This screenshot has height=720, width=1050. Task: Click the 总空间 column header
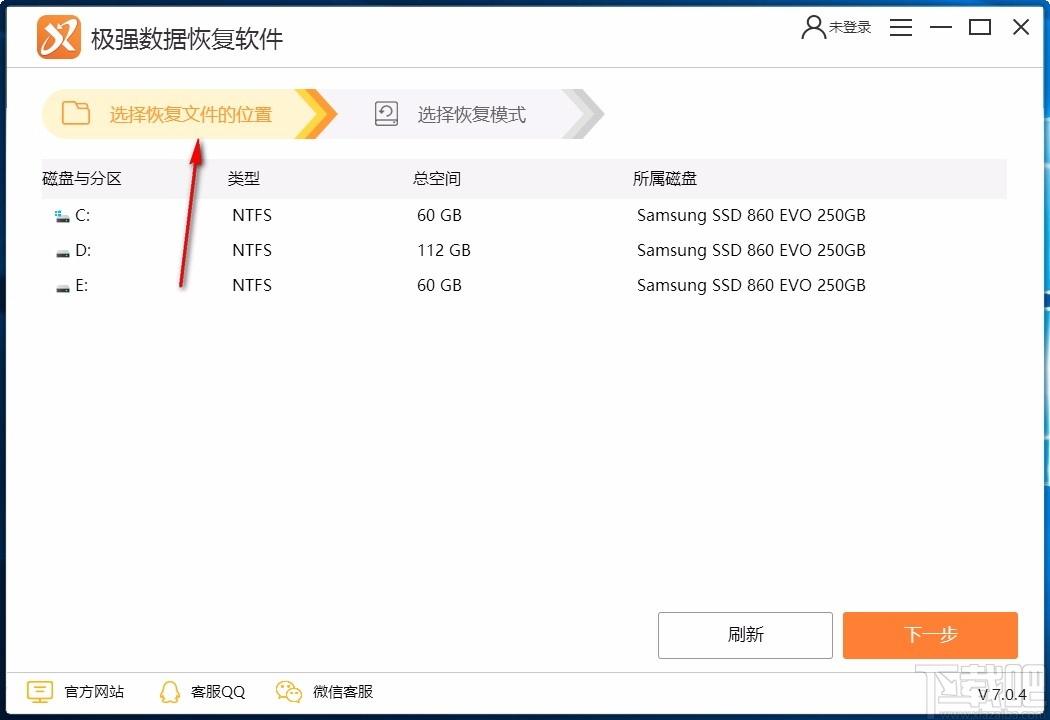[437, 179]
